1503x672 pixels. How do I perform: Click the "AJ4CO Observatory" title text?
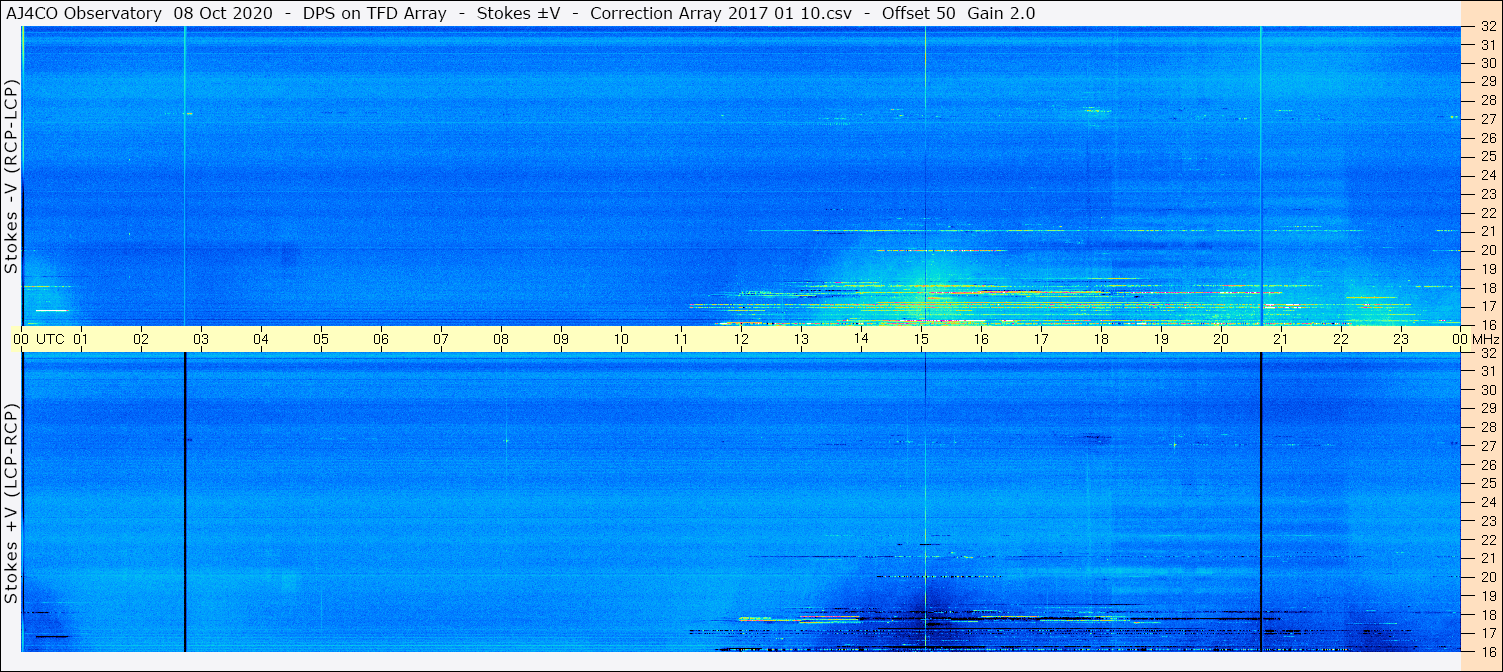point(83,13)
